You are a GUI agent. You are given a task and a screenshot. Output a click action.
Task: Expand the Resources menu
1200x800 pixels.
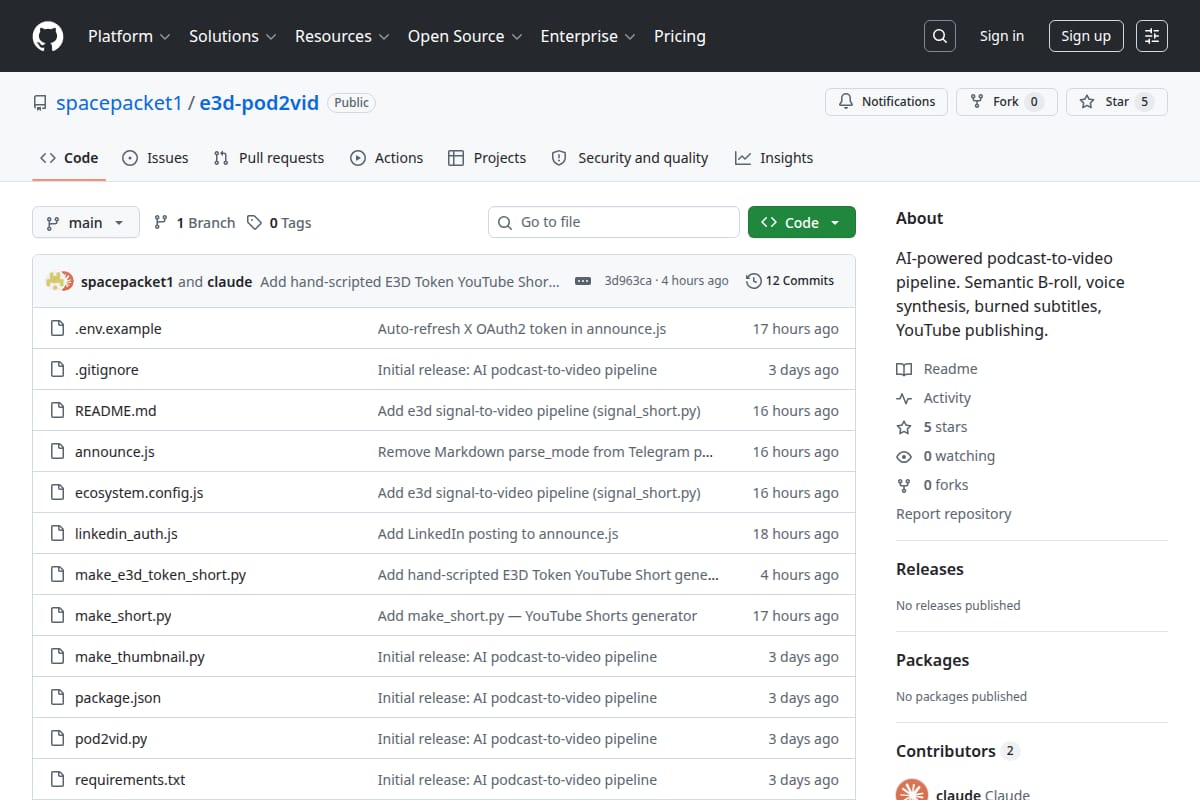pos(341,36)
